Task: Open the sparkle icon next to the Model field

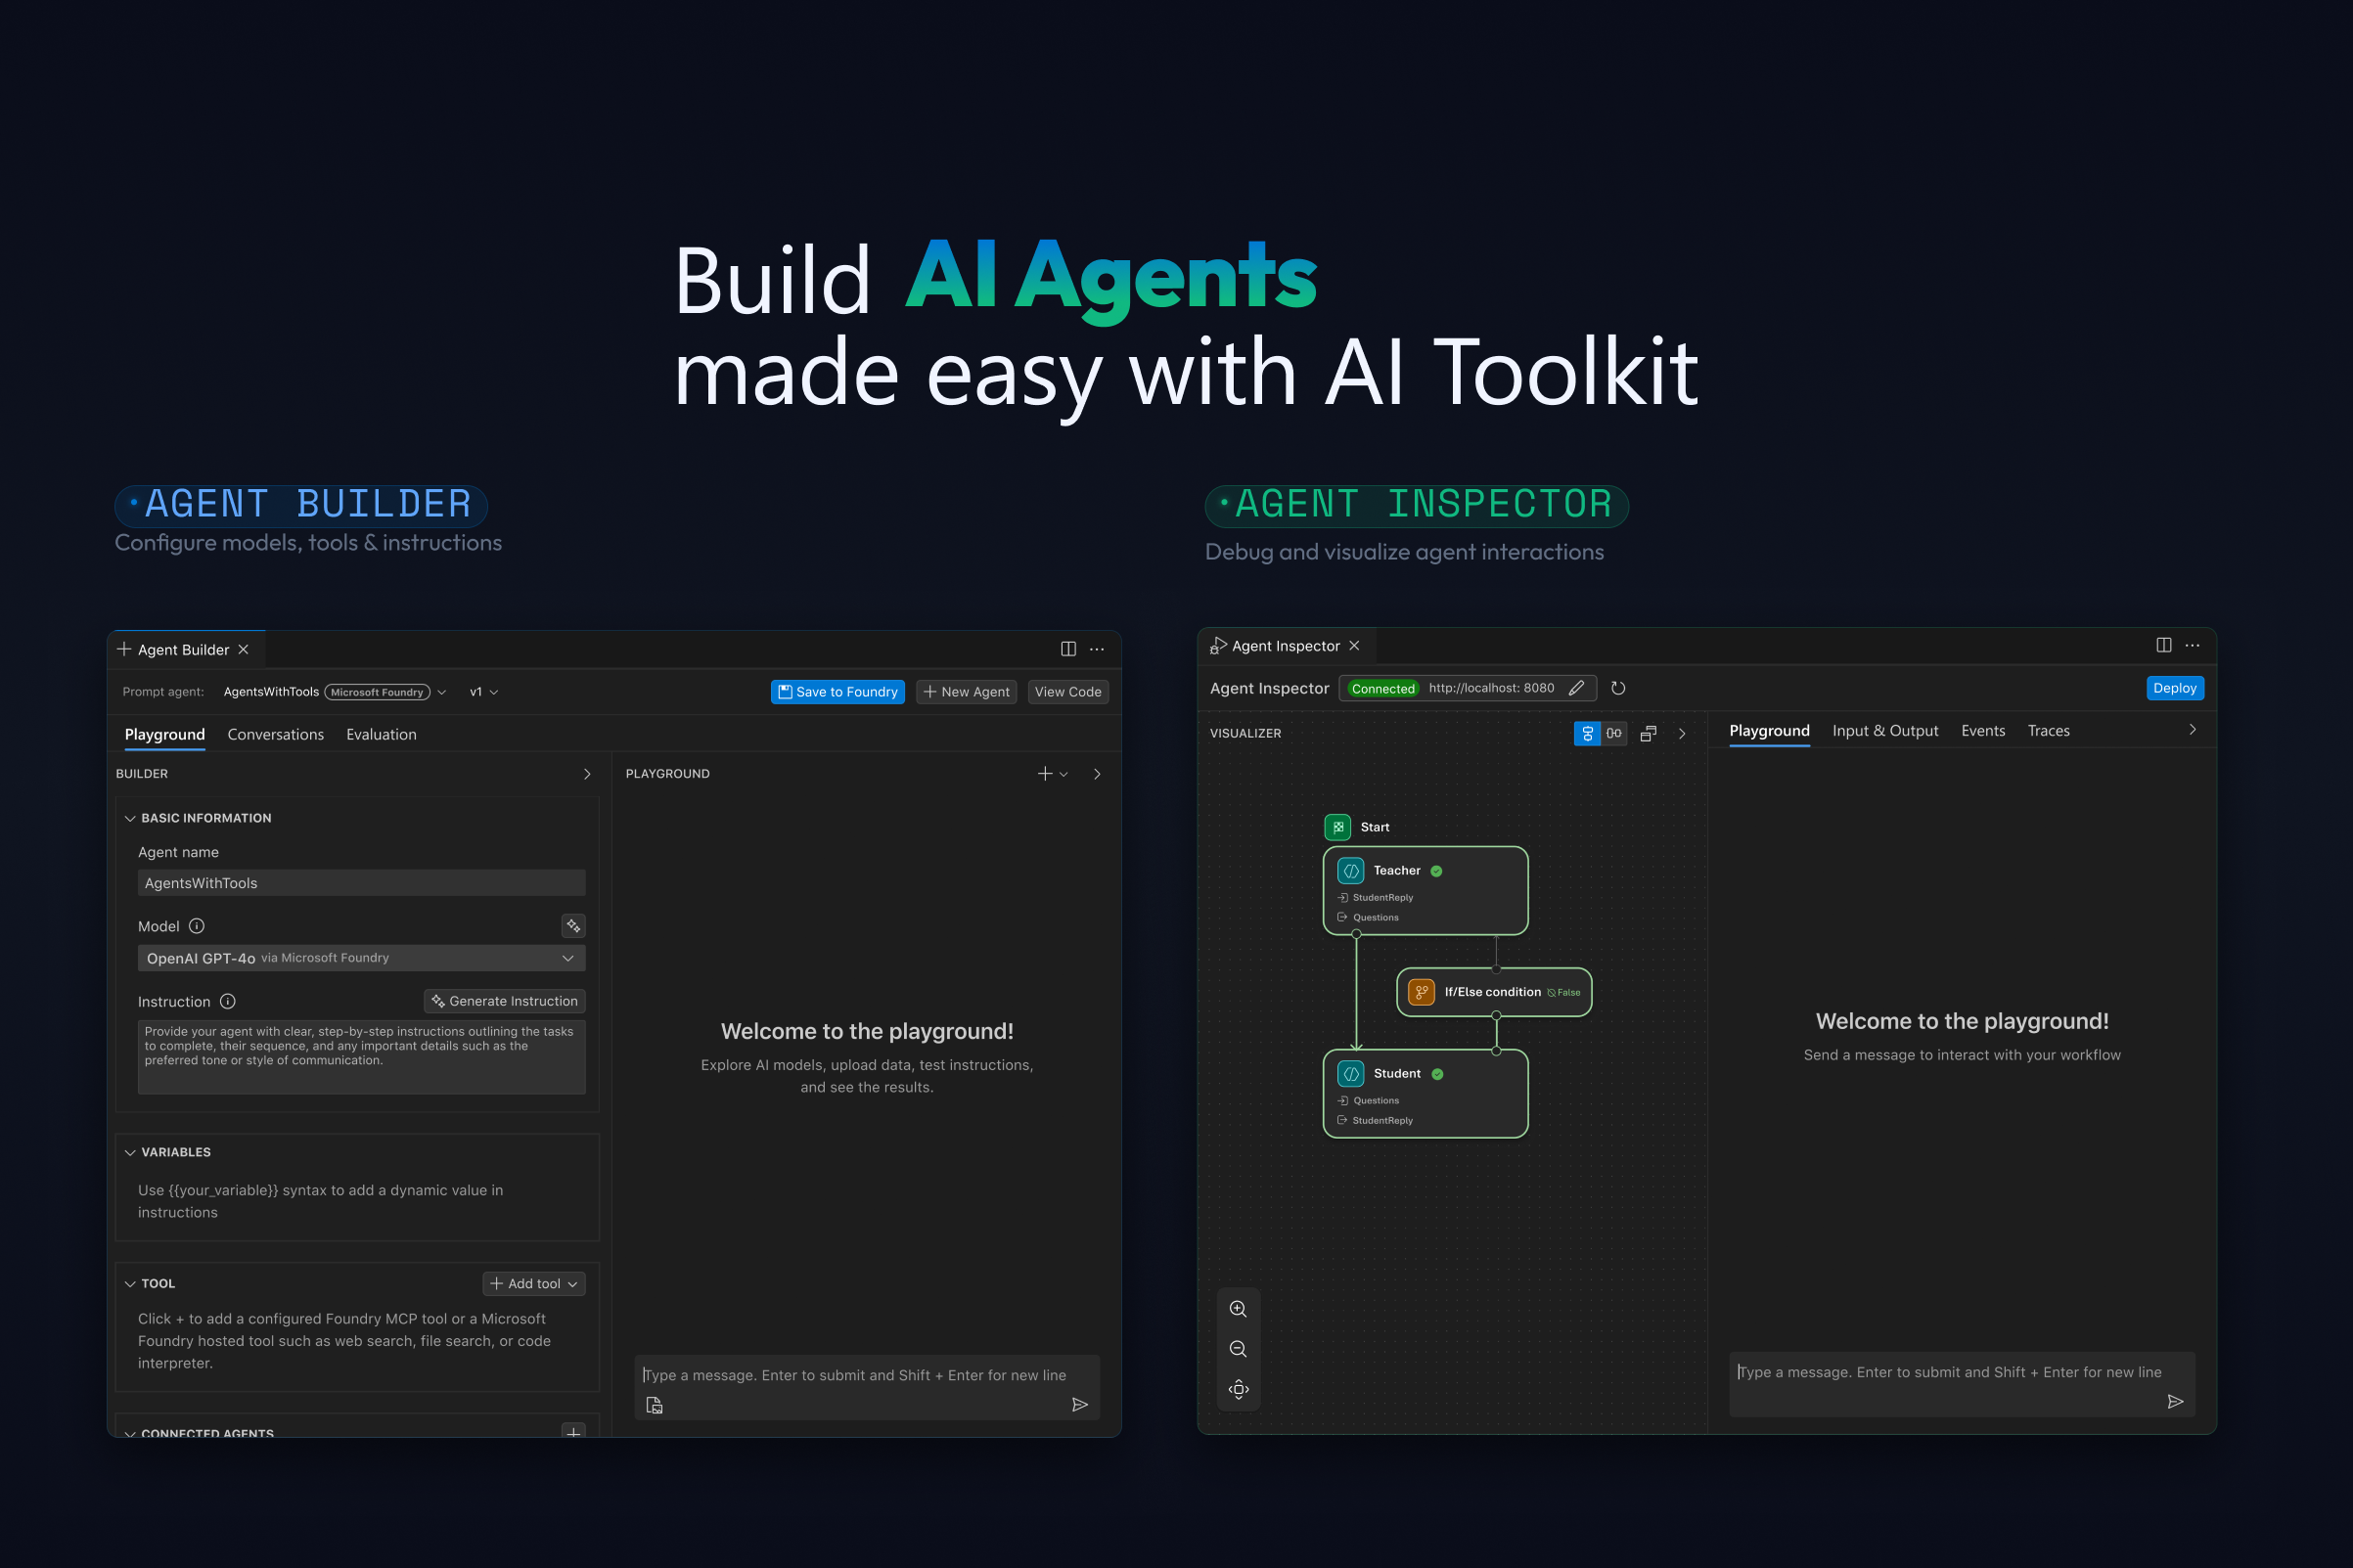Action: point(573,926)
